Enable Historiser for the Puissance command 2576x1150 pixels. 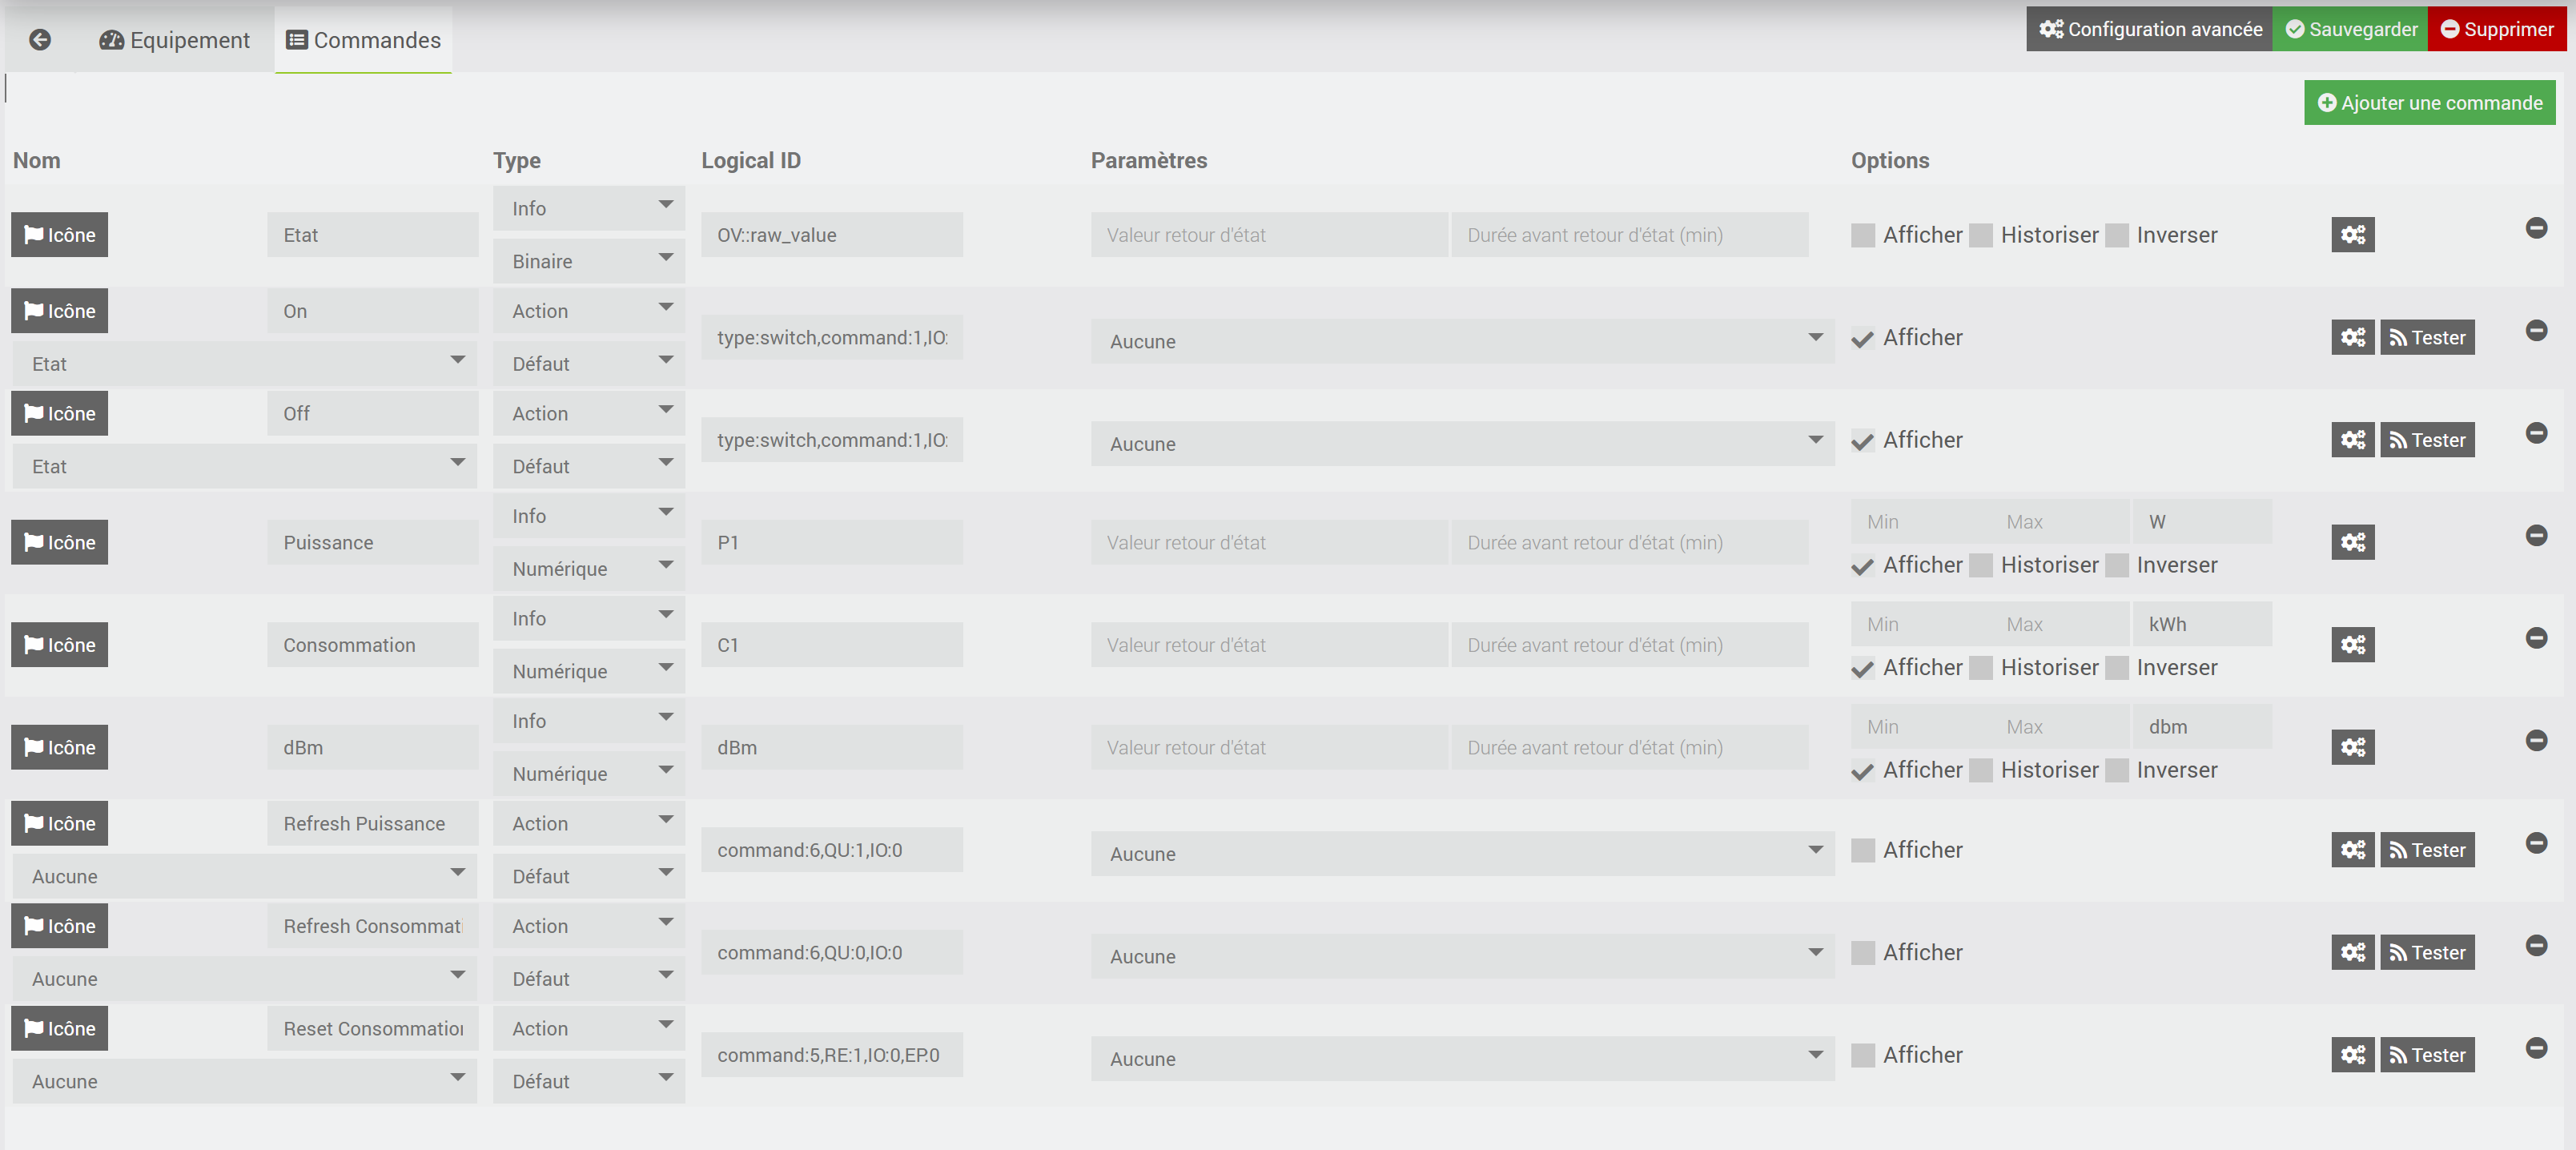point(1981,565)
